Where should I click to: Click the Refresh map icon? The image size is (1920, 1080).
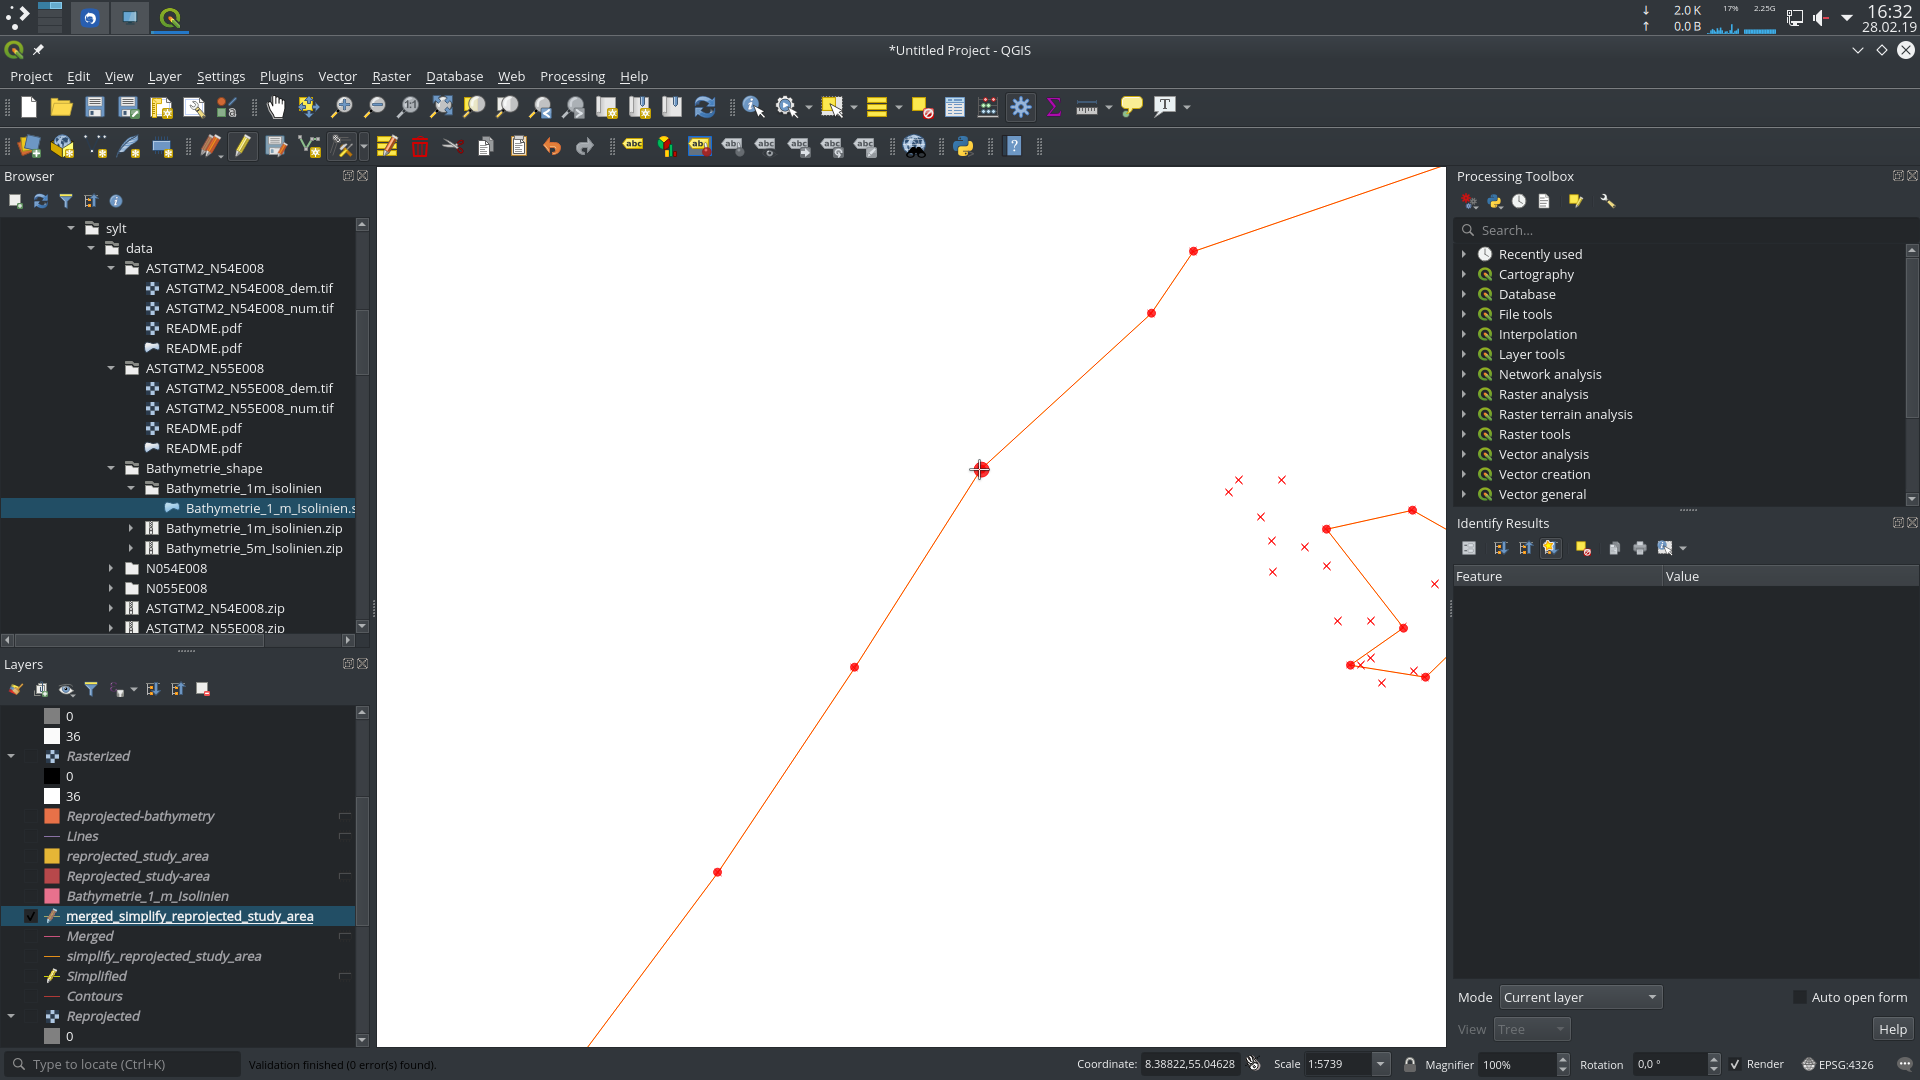click(705, 107)
